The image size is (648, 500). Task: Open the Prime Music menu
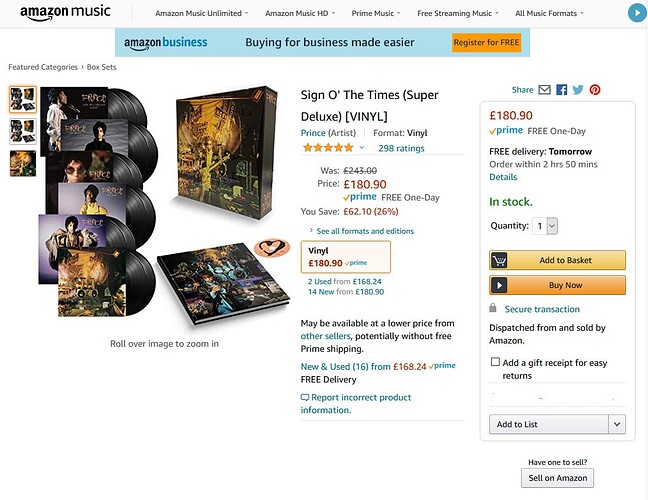click(376, 13)
